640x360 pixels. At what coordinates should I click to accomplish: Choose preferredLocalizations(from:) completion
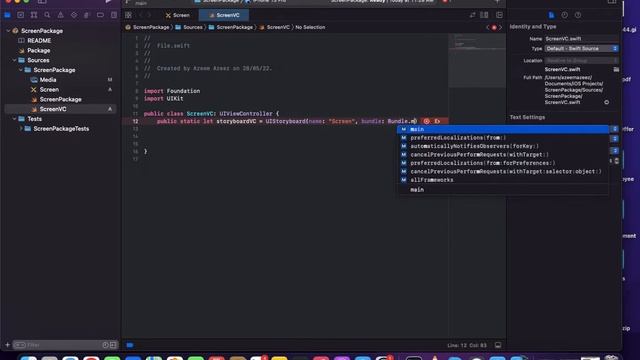click(x=503, y=138)
